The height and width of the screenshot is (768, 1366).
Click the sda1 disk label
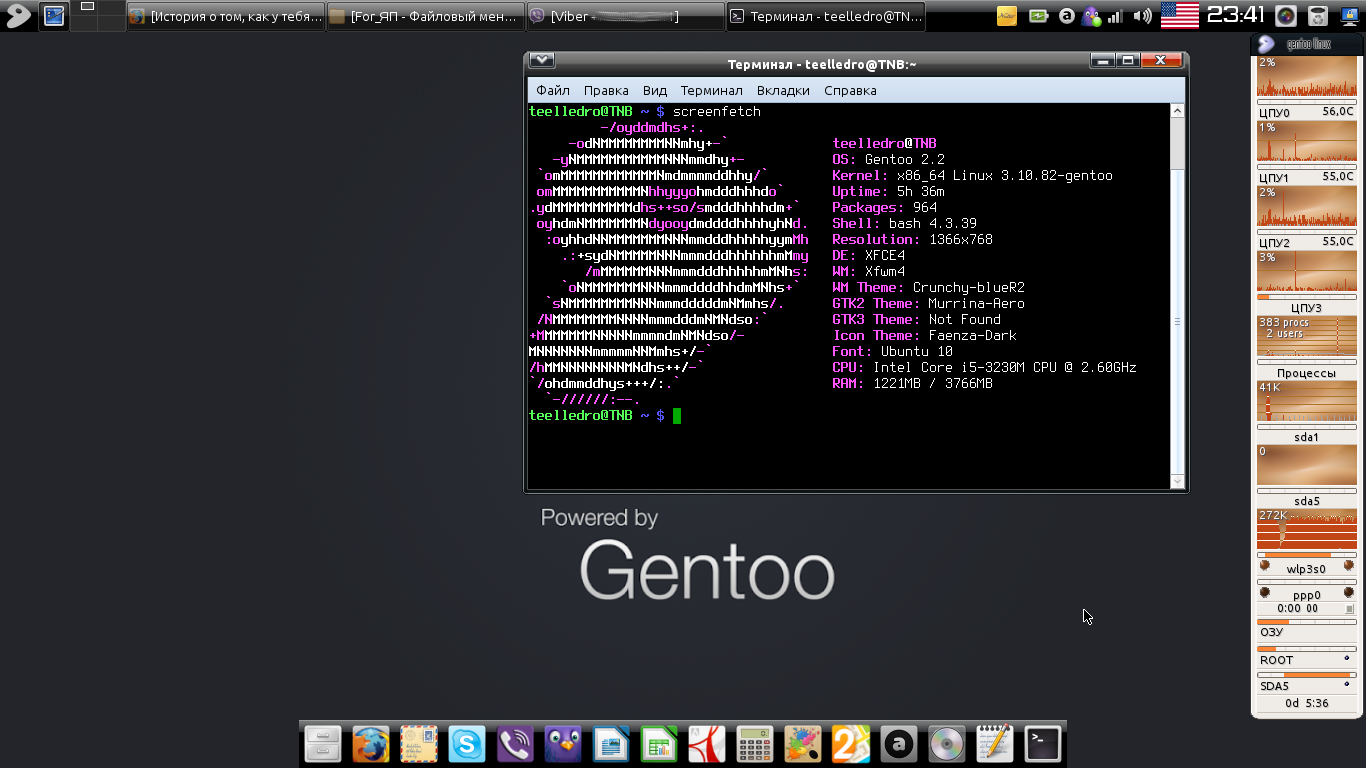[x=1306, y=437]
